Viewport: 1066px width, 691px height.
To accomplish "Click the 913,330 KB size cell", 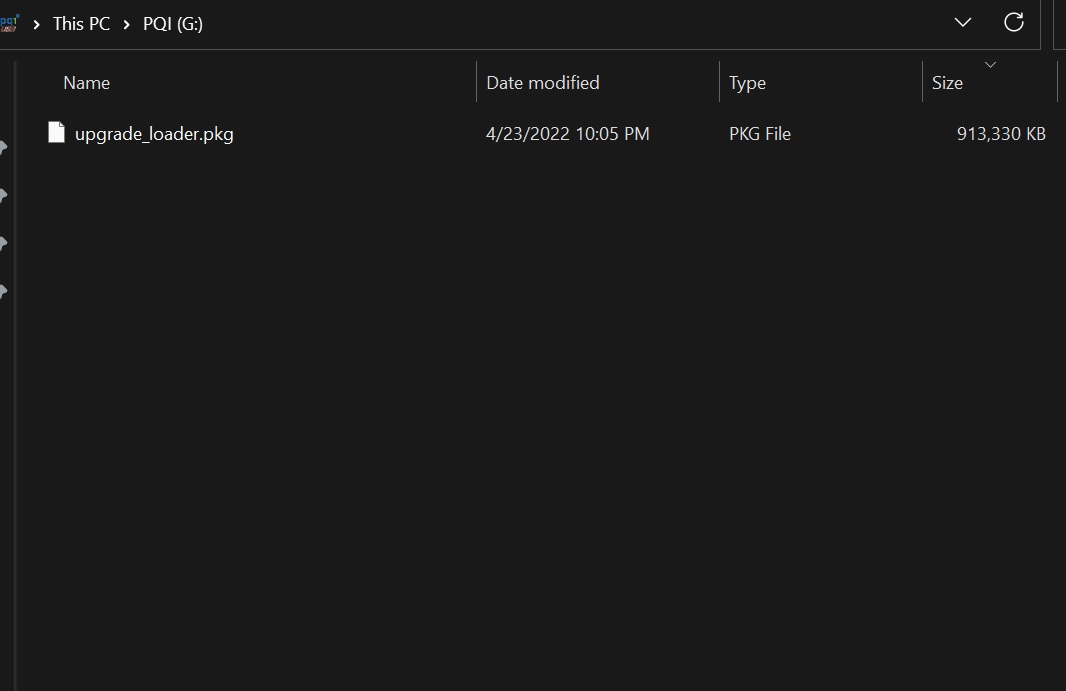I will [1000, 134].
